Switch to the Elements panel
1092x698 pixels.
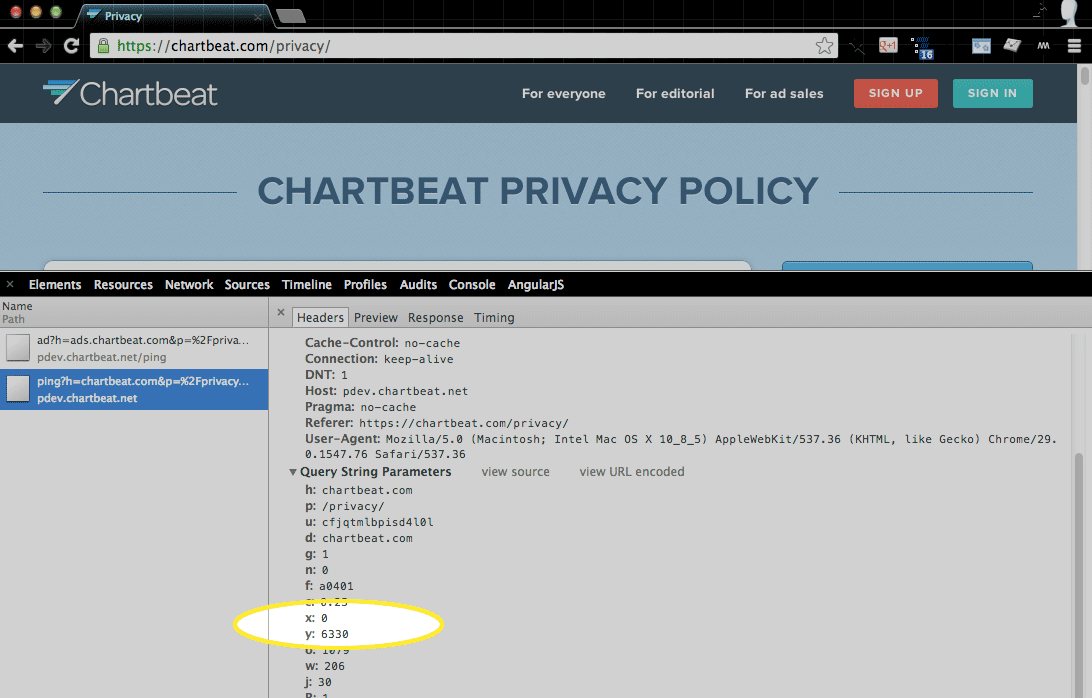point(55,284)
